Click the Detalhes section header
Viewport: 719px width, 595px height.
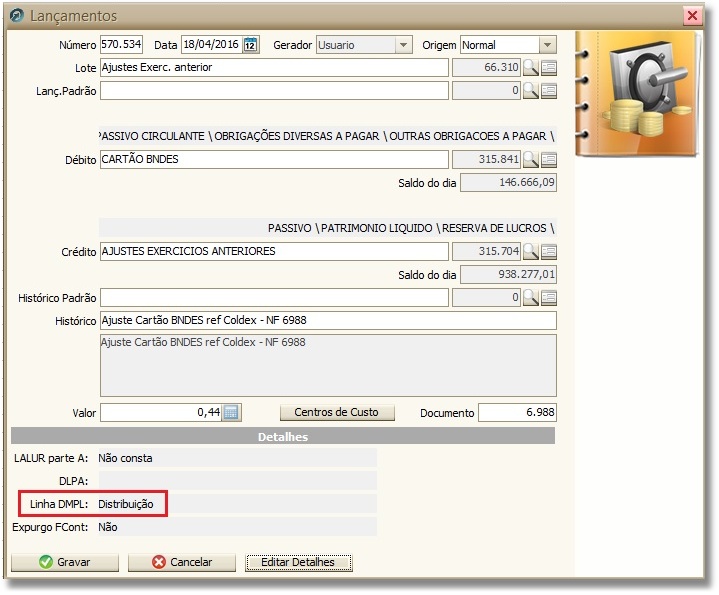tap(283, 436)
